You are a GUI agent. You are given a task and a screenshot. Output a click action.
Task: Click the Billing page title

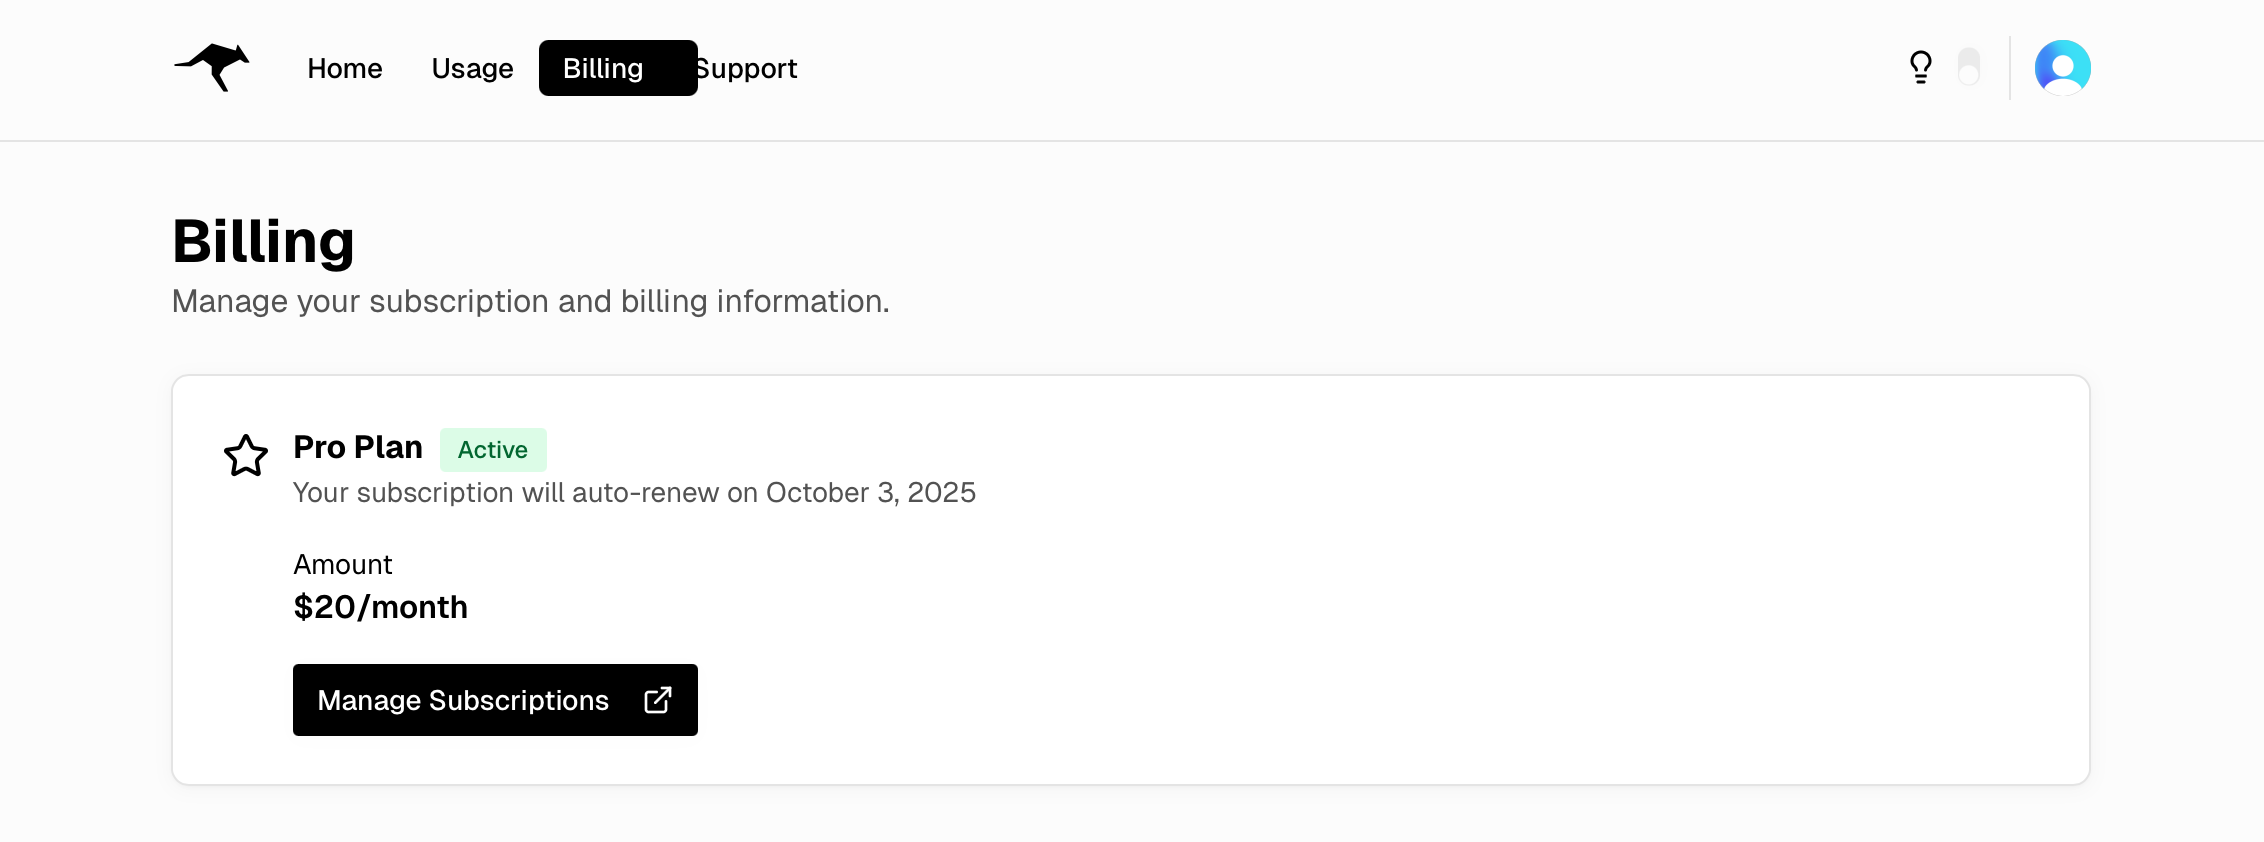point(263,240)
